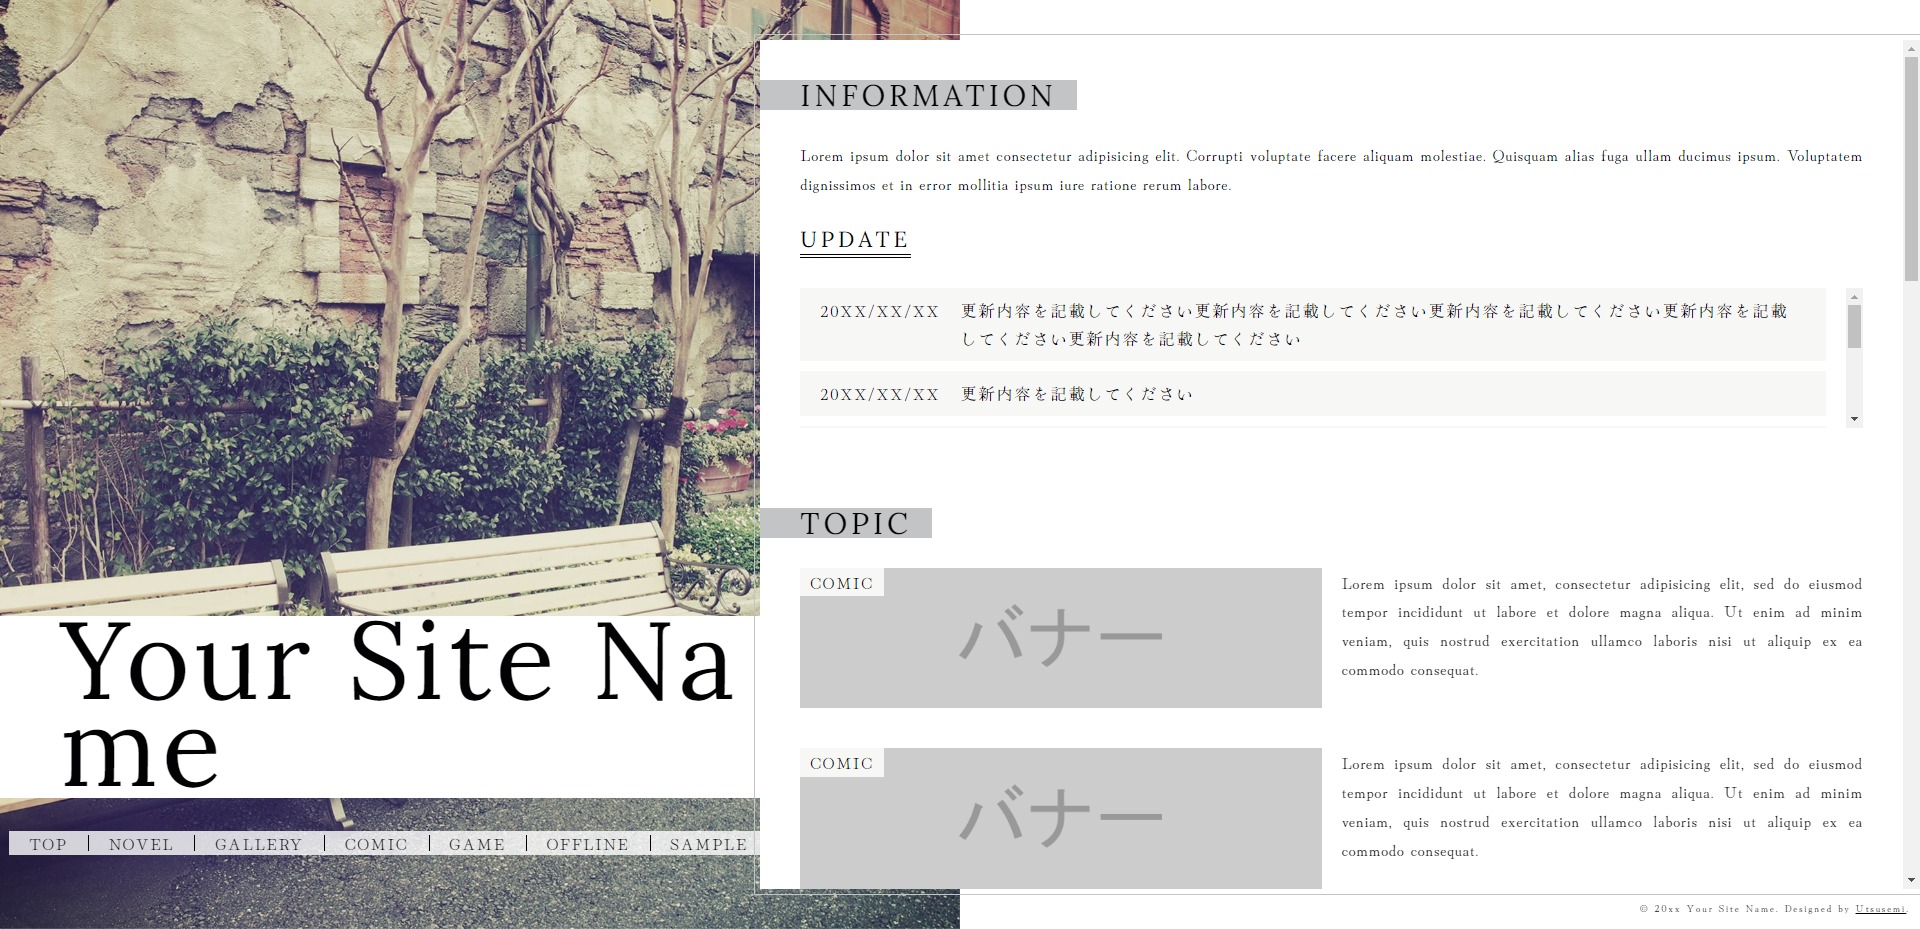Click the TOPIC section heading

854,524
